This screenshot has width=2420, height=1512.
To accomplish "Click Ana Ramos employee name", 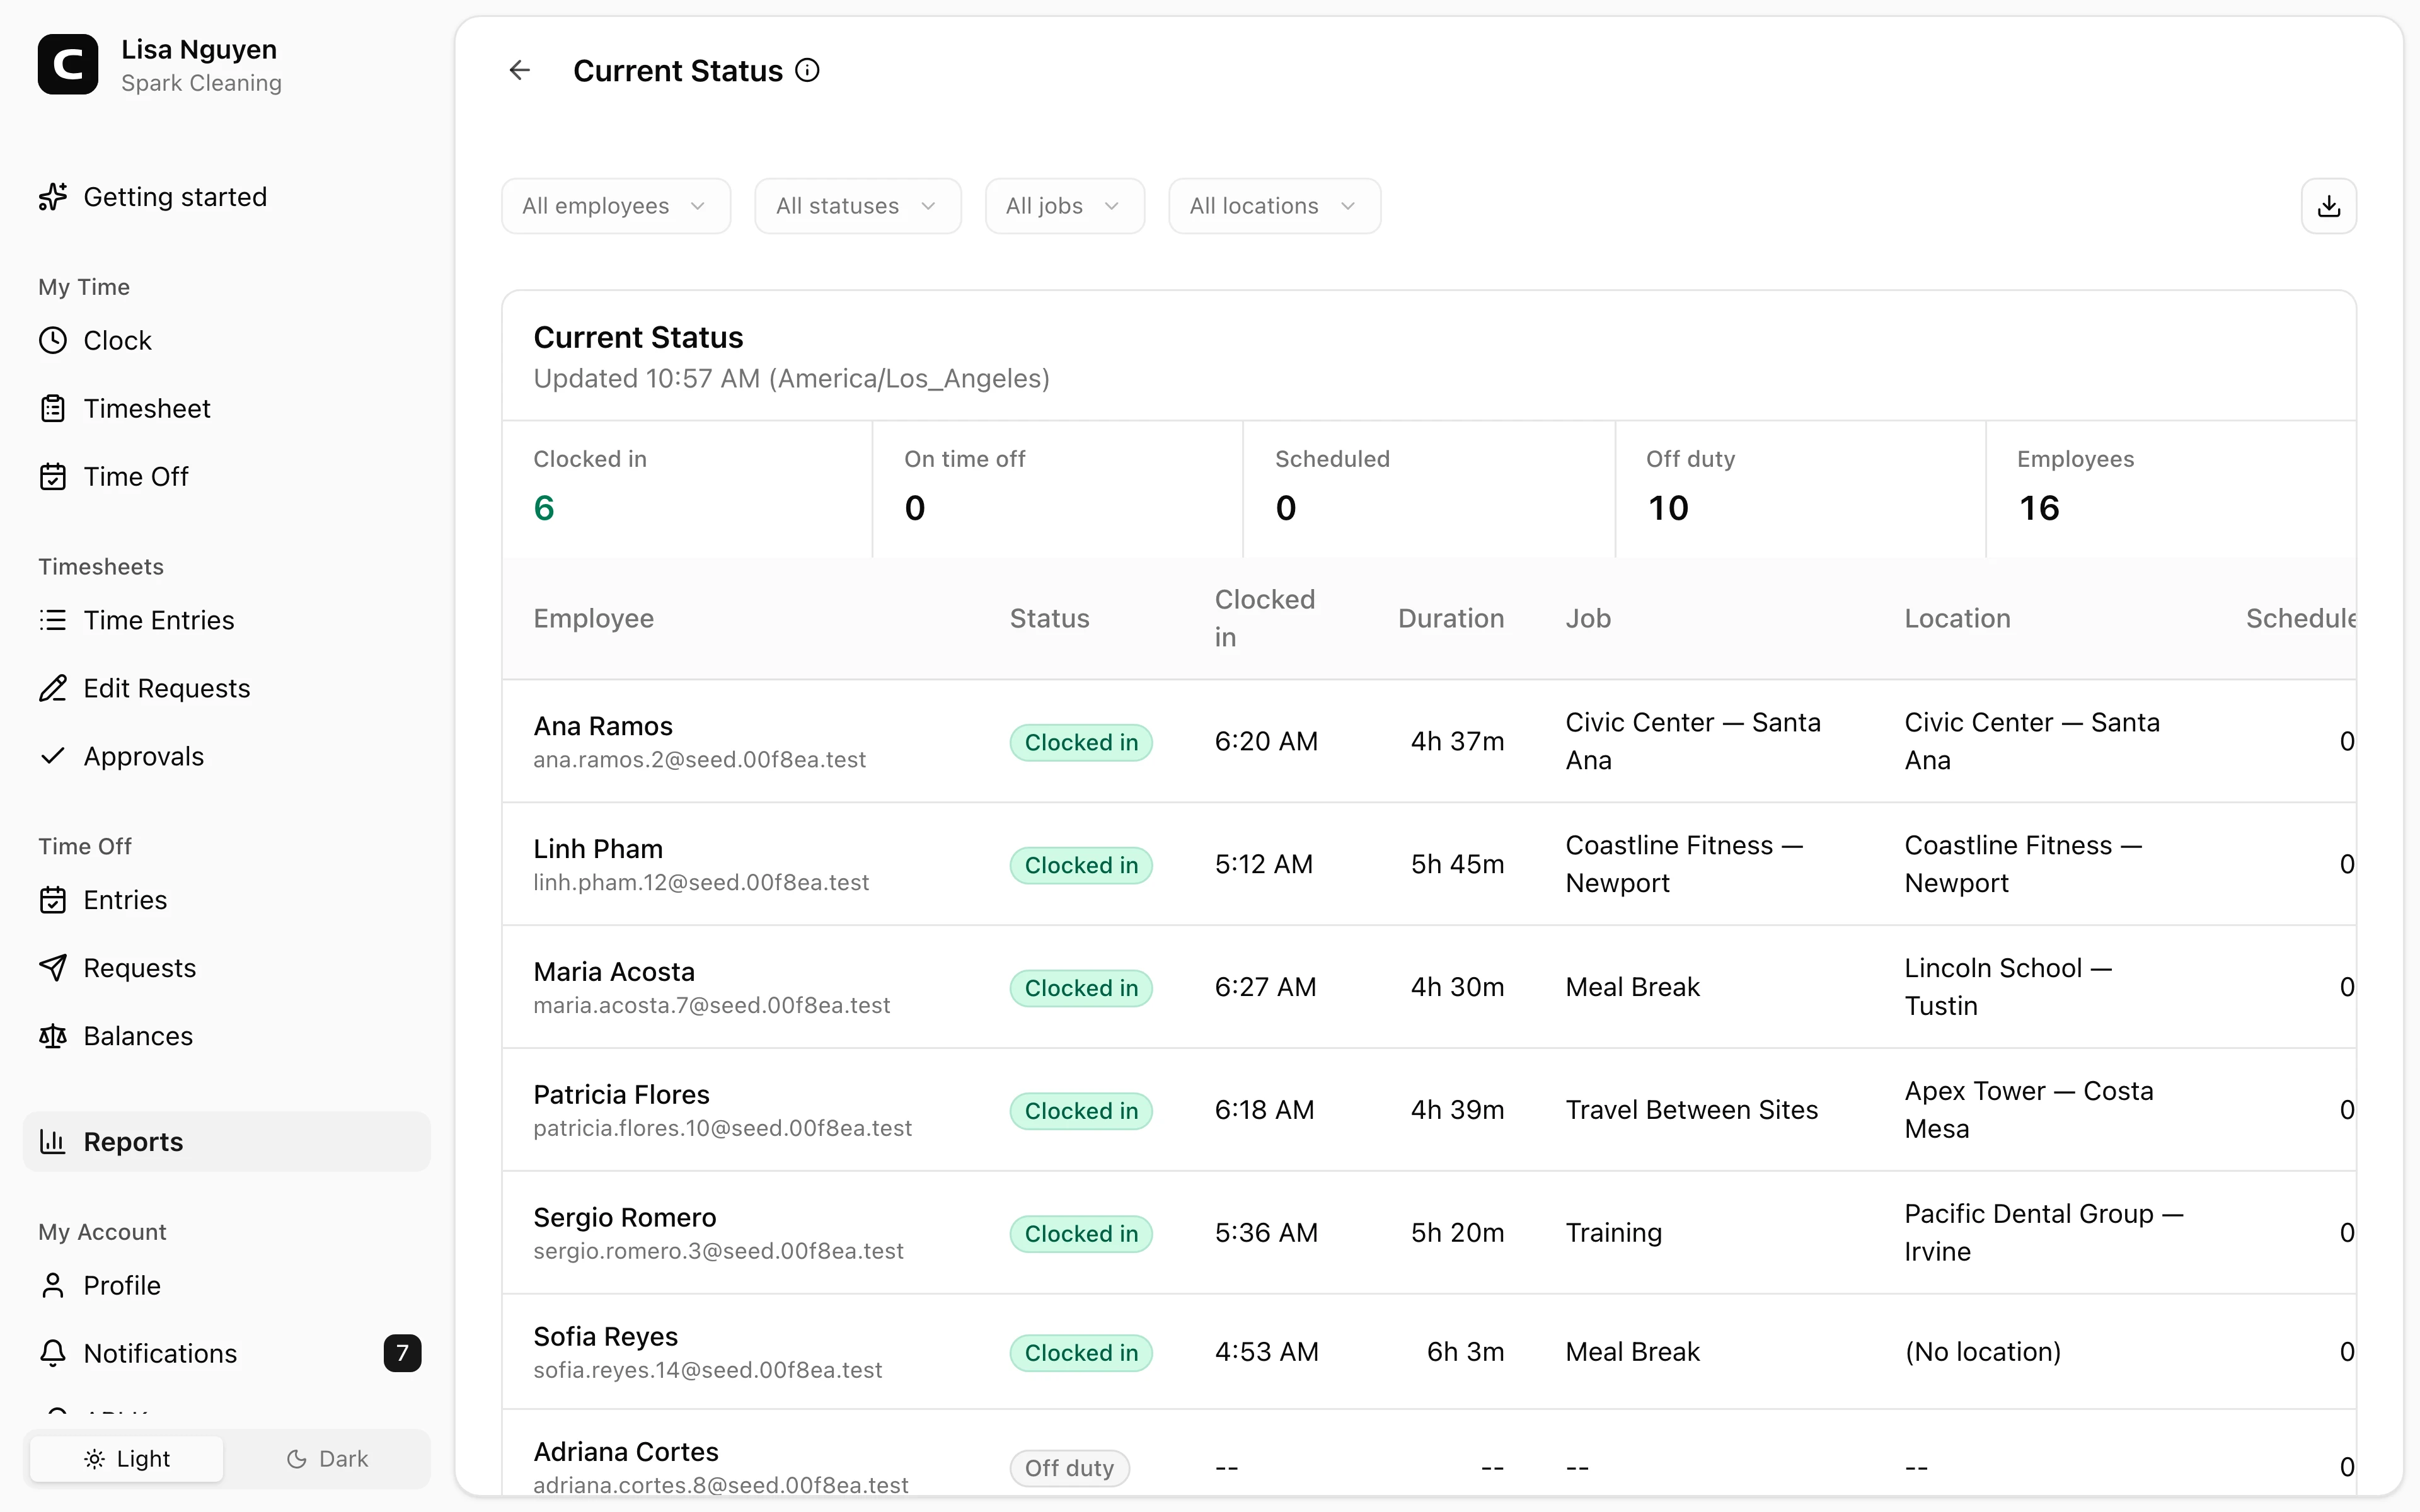I will pos(603,726).
